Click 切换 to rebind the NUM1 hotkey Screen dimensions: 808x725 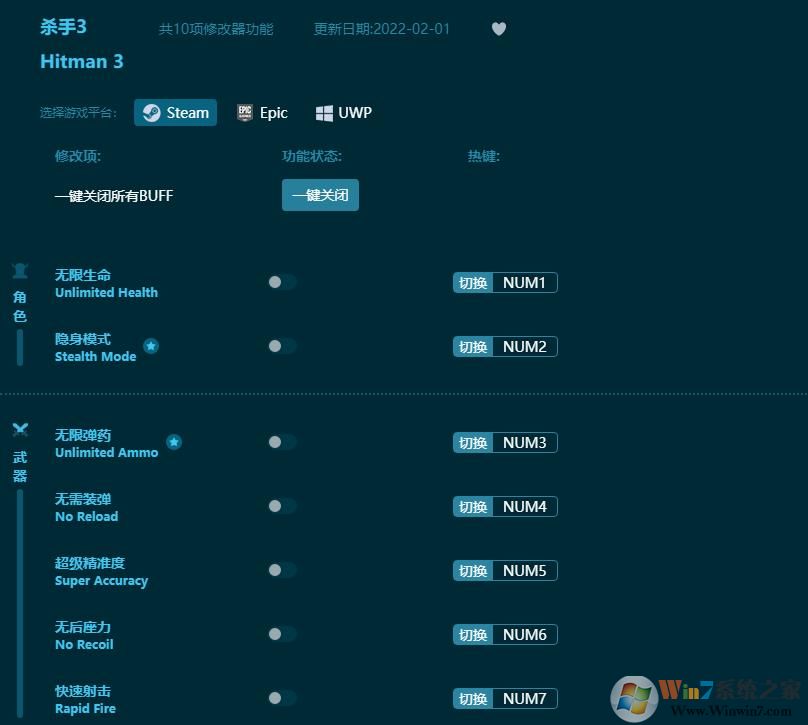coord(471,282)
